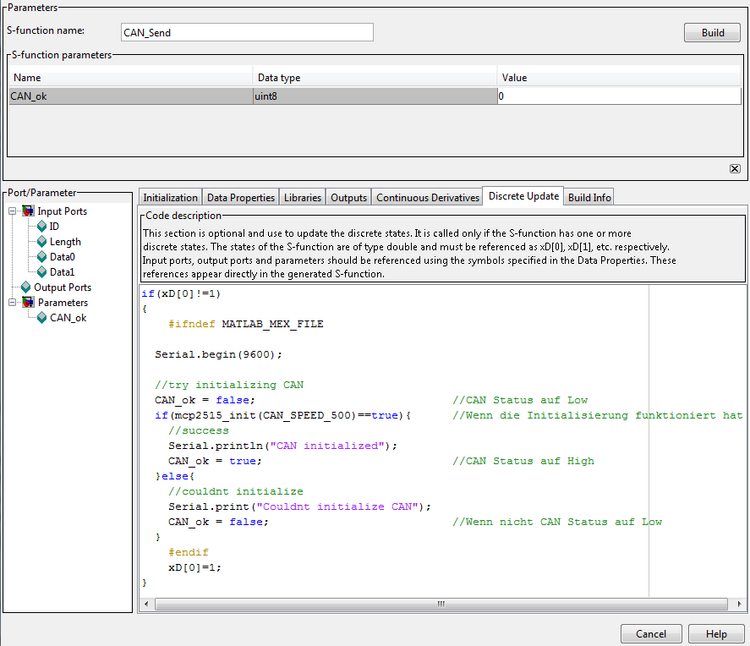Collapse the Input Ports tree node
The image size is (750, 646).
(12, 212)
